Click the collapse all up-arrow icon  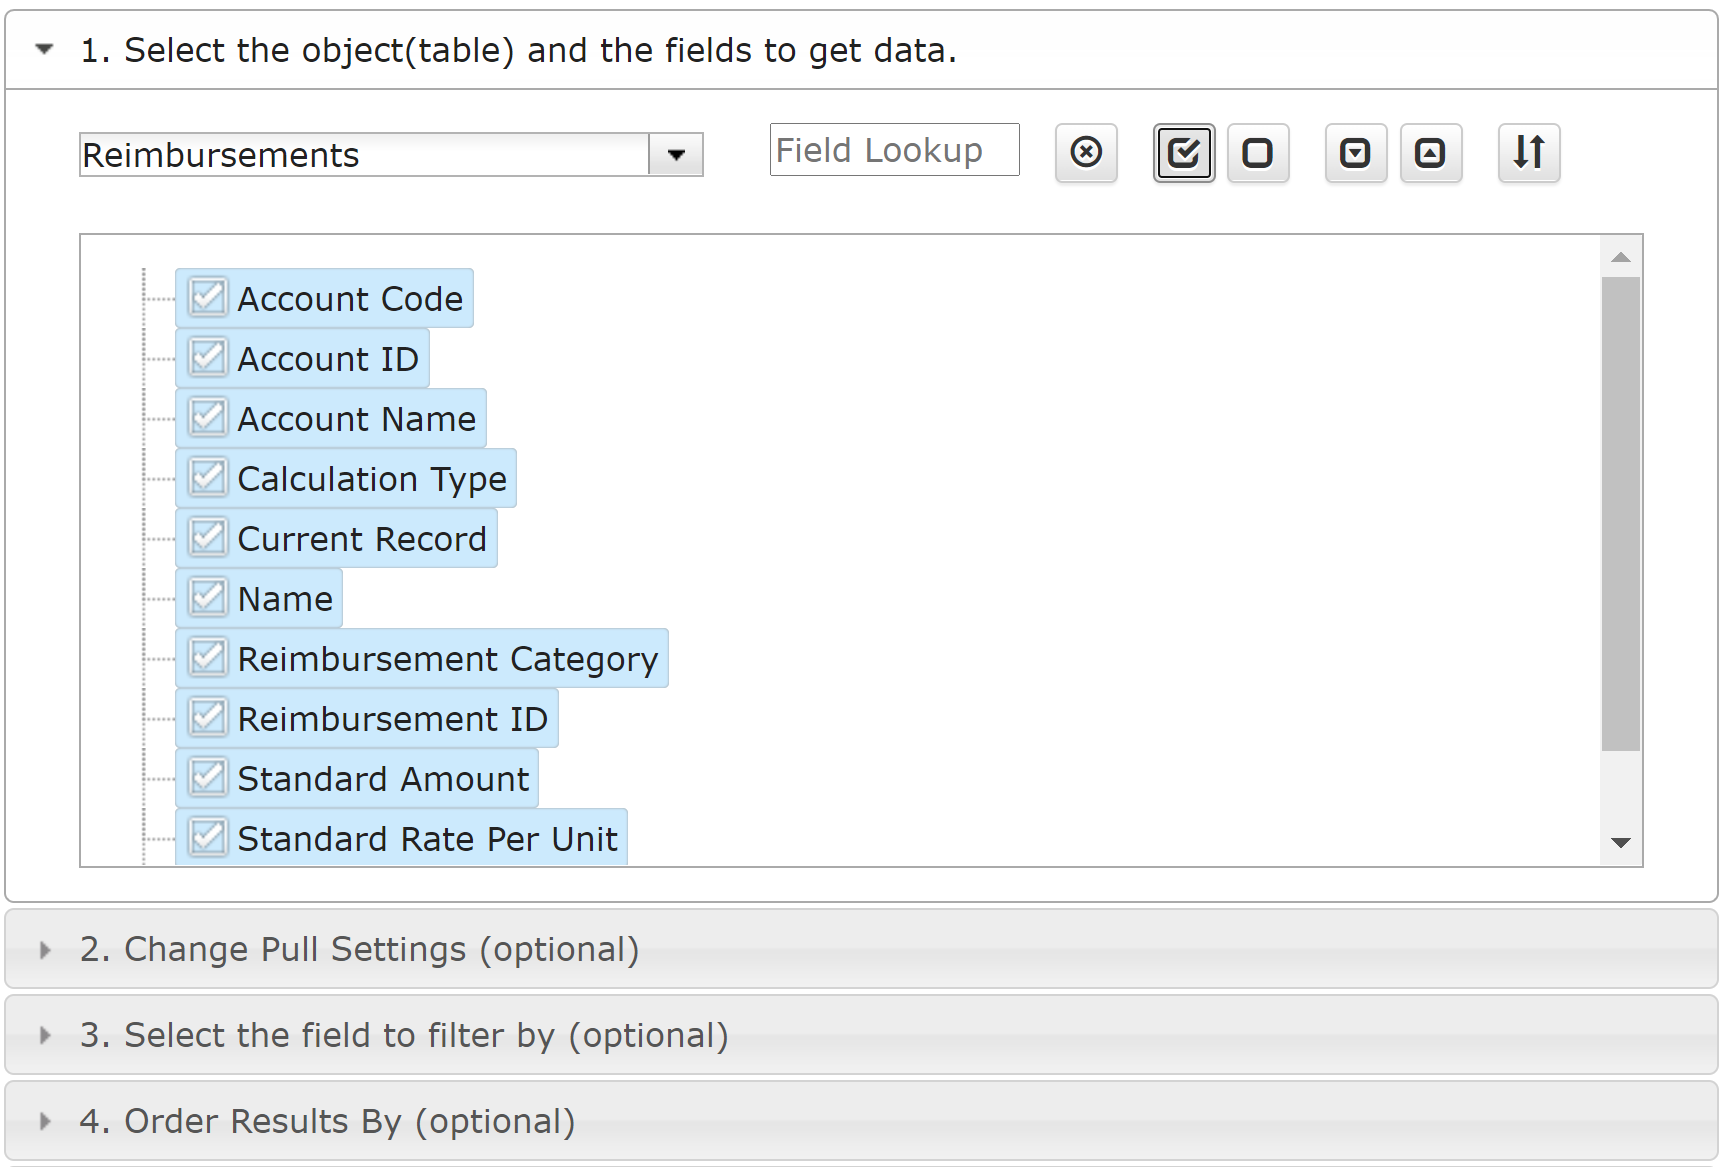1431,153
